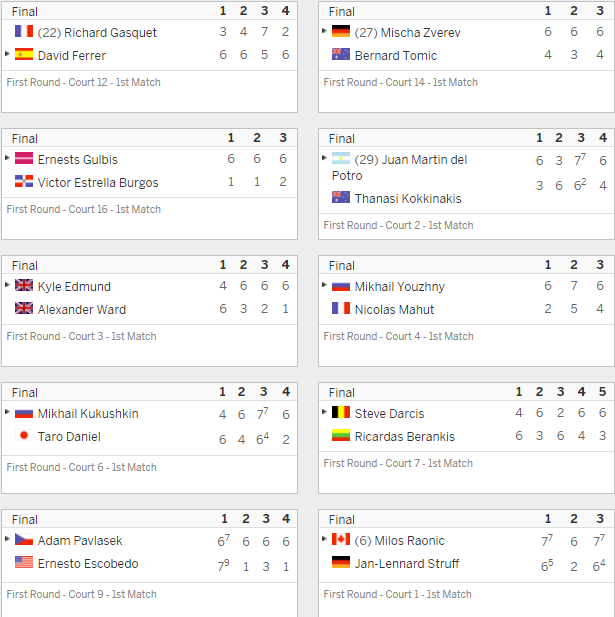615x617 pixels.
Task: Click the Spanish flag next to David Ferrer
Action: [24, 54]
